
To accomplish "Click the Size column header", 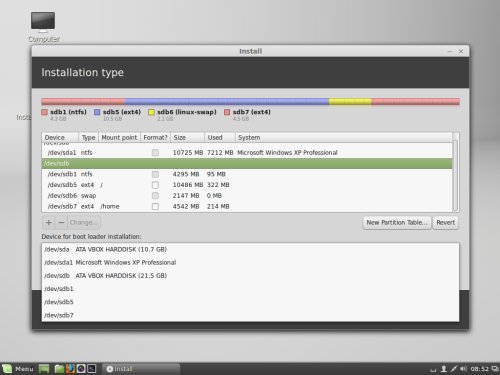I will click(x=187, y=137).
